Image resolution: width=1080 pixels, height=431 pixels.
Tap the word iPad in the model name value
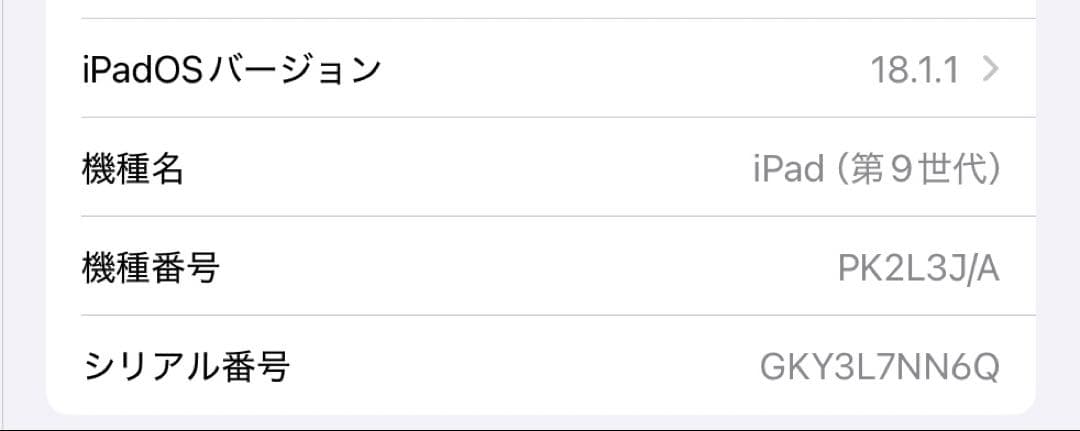tap(789, 168)
